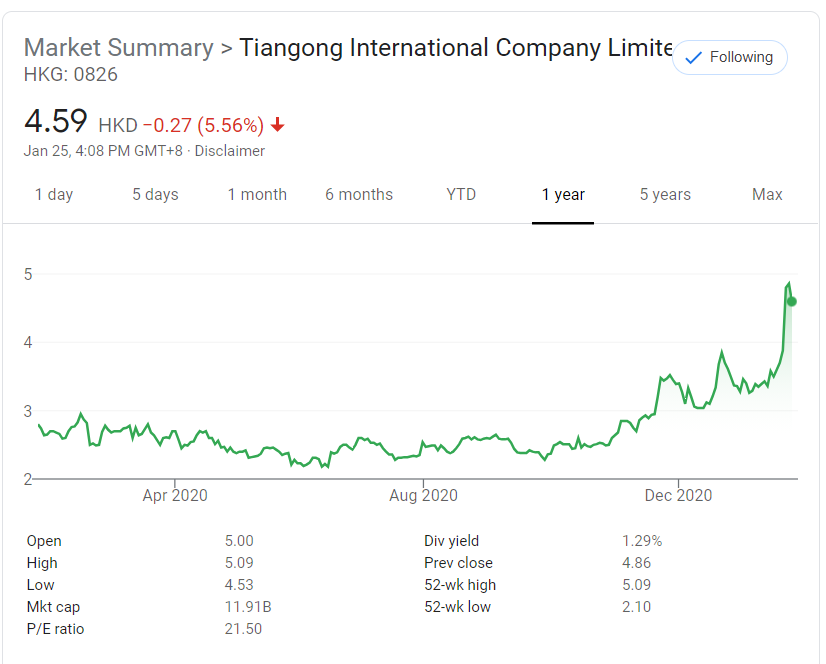The width and height of the screenshot is (826, 664).
Task: Click the Div yield value 1.29%
Action: pyautogui.click(x=642, y=541)
